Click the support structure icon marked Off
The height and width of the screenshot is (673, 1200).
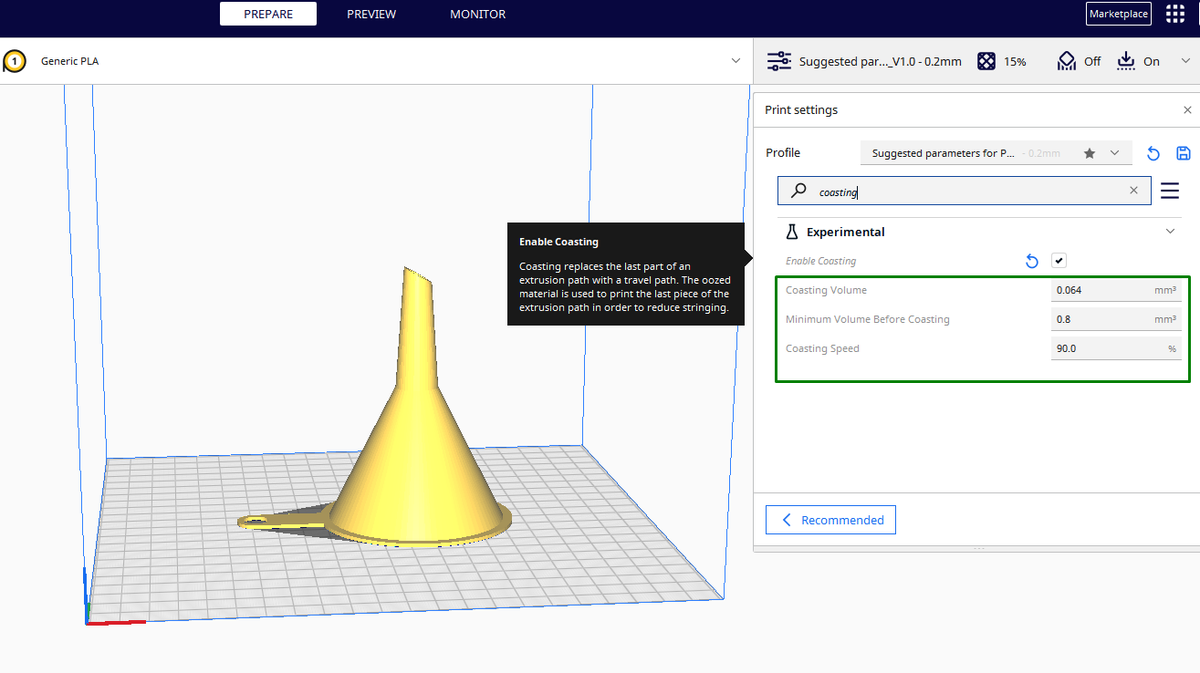tap(1066, 61)
